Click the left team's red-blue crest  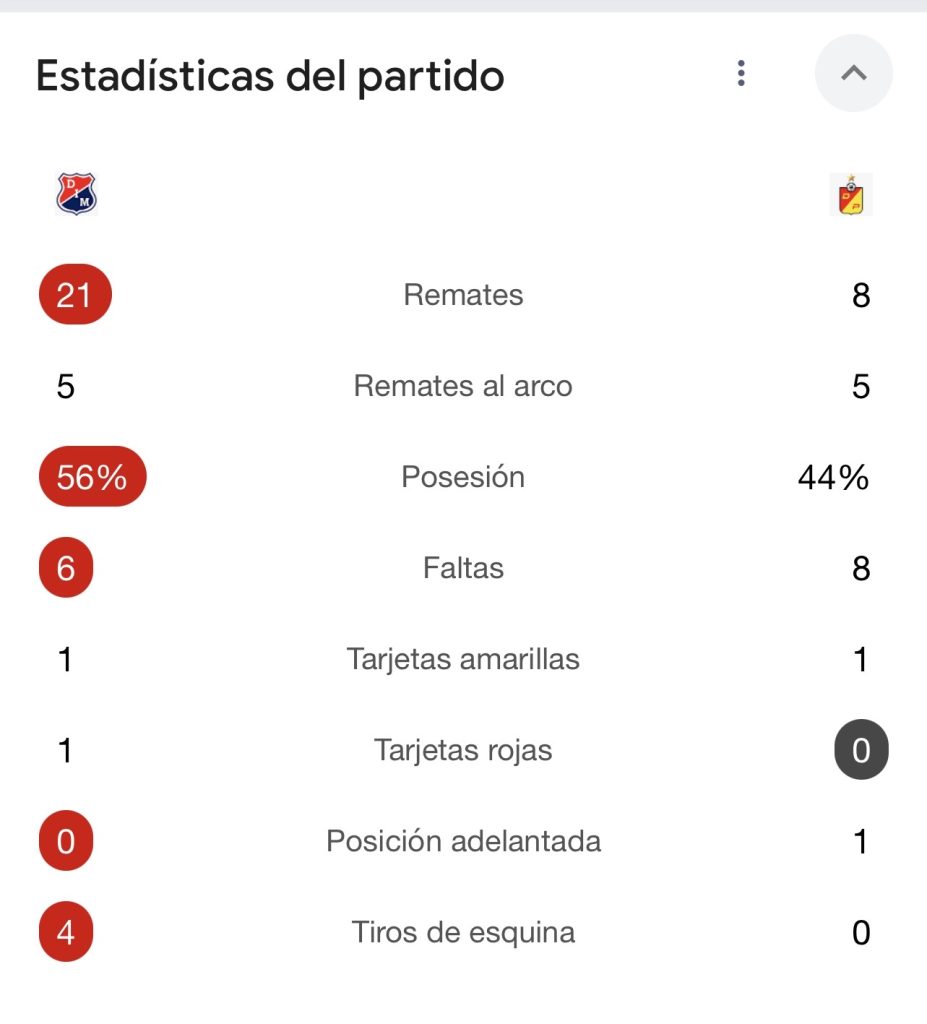click(76, 194)
